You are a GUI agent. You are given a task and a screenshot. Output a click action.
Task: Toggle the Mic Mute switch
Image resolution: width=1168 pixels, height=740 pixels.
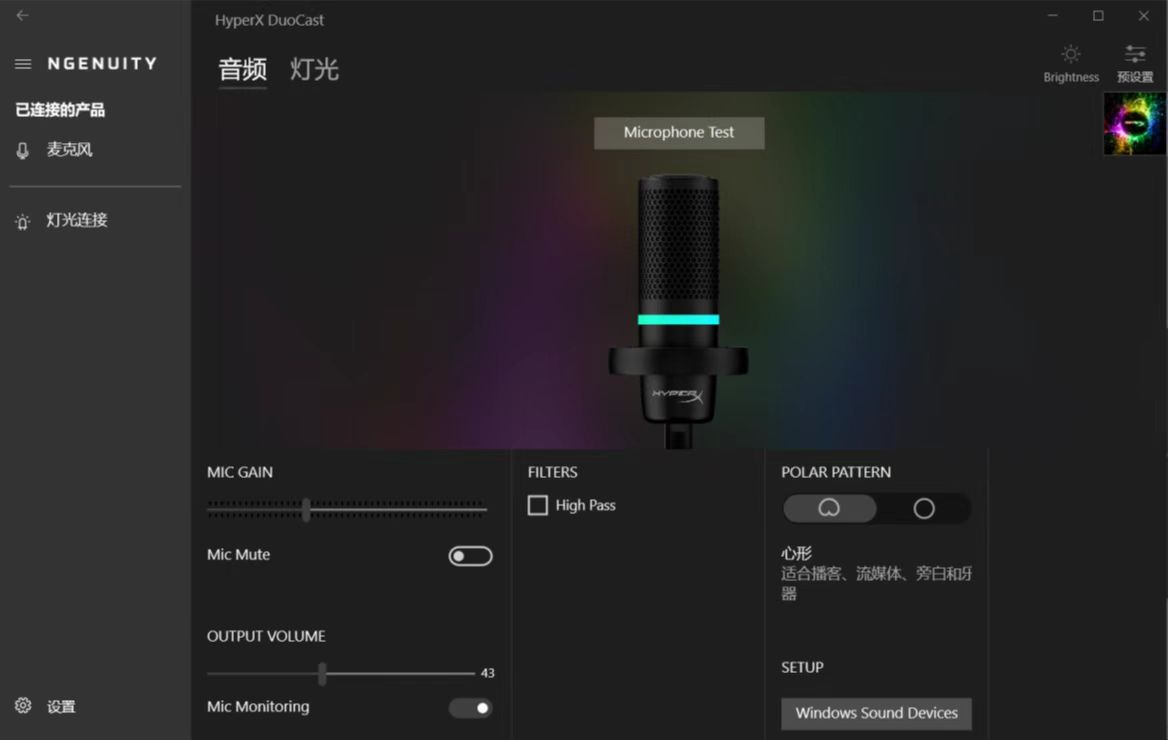[x=470, y=556]
